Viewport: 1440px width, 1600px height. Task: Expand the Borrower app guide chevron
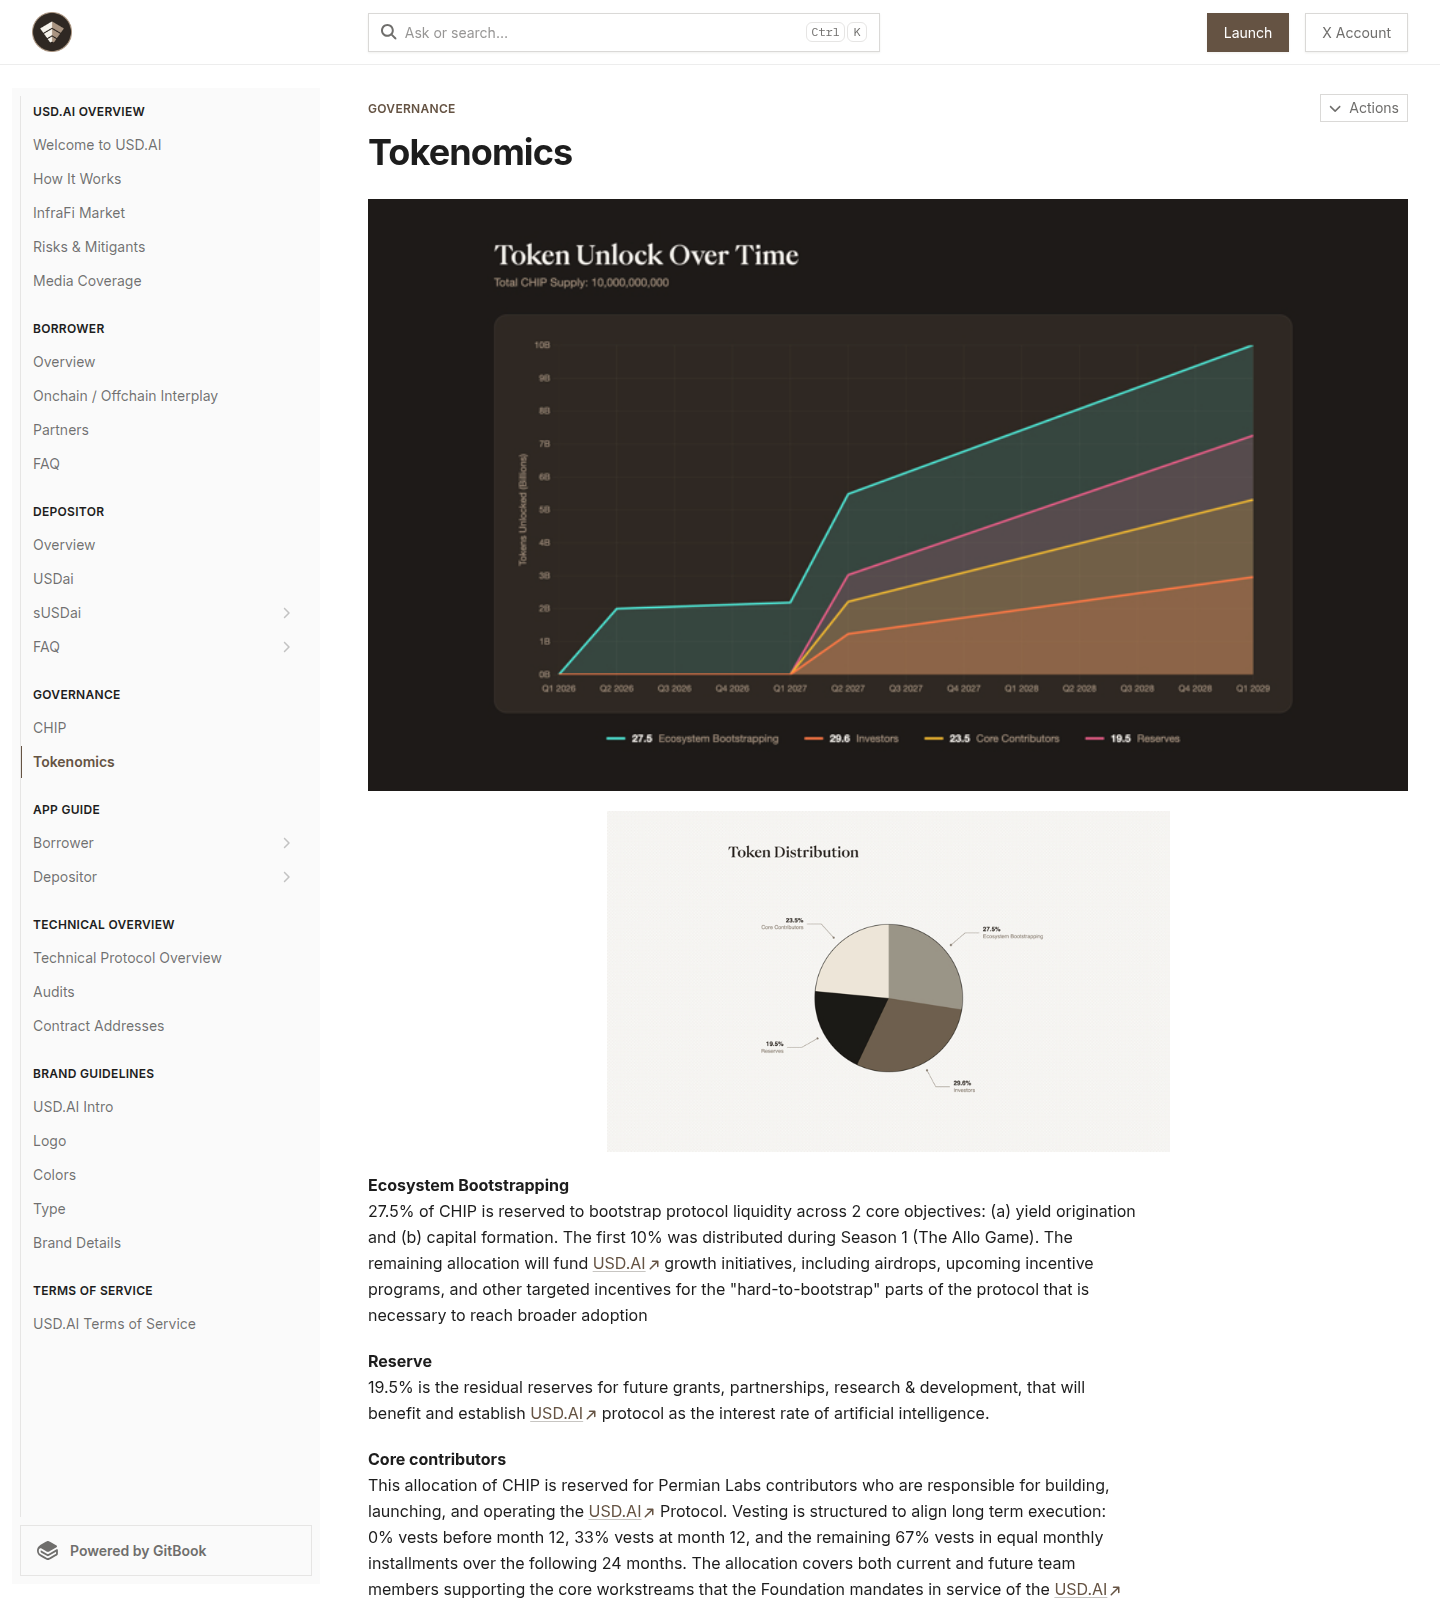click(287, 843)
